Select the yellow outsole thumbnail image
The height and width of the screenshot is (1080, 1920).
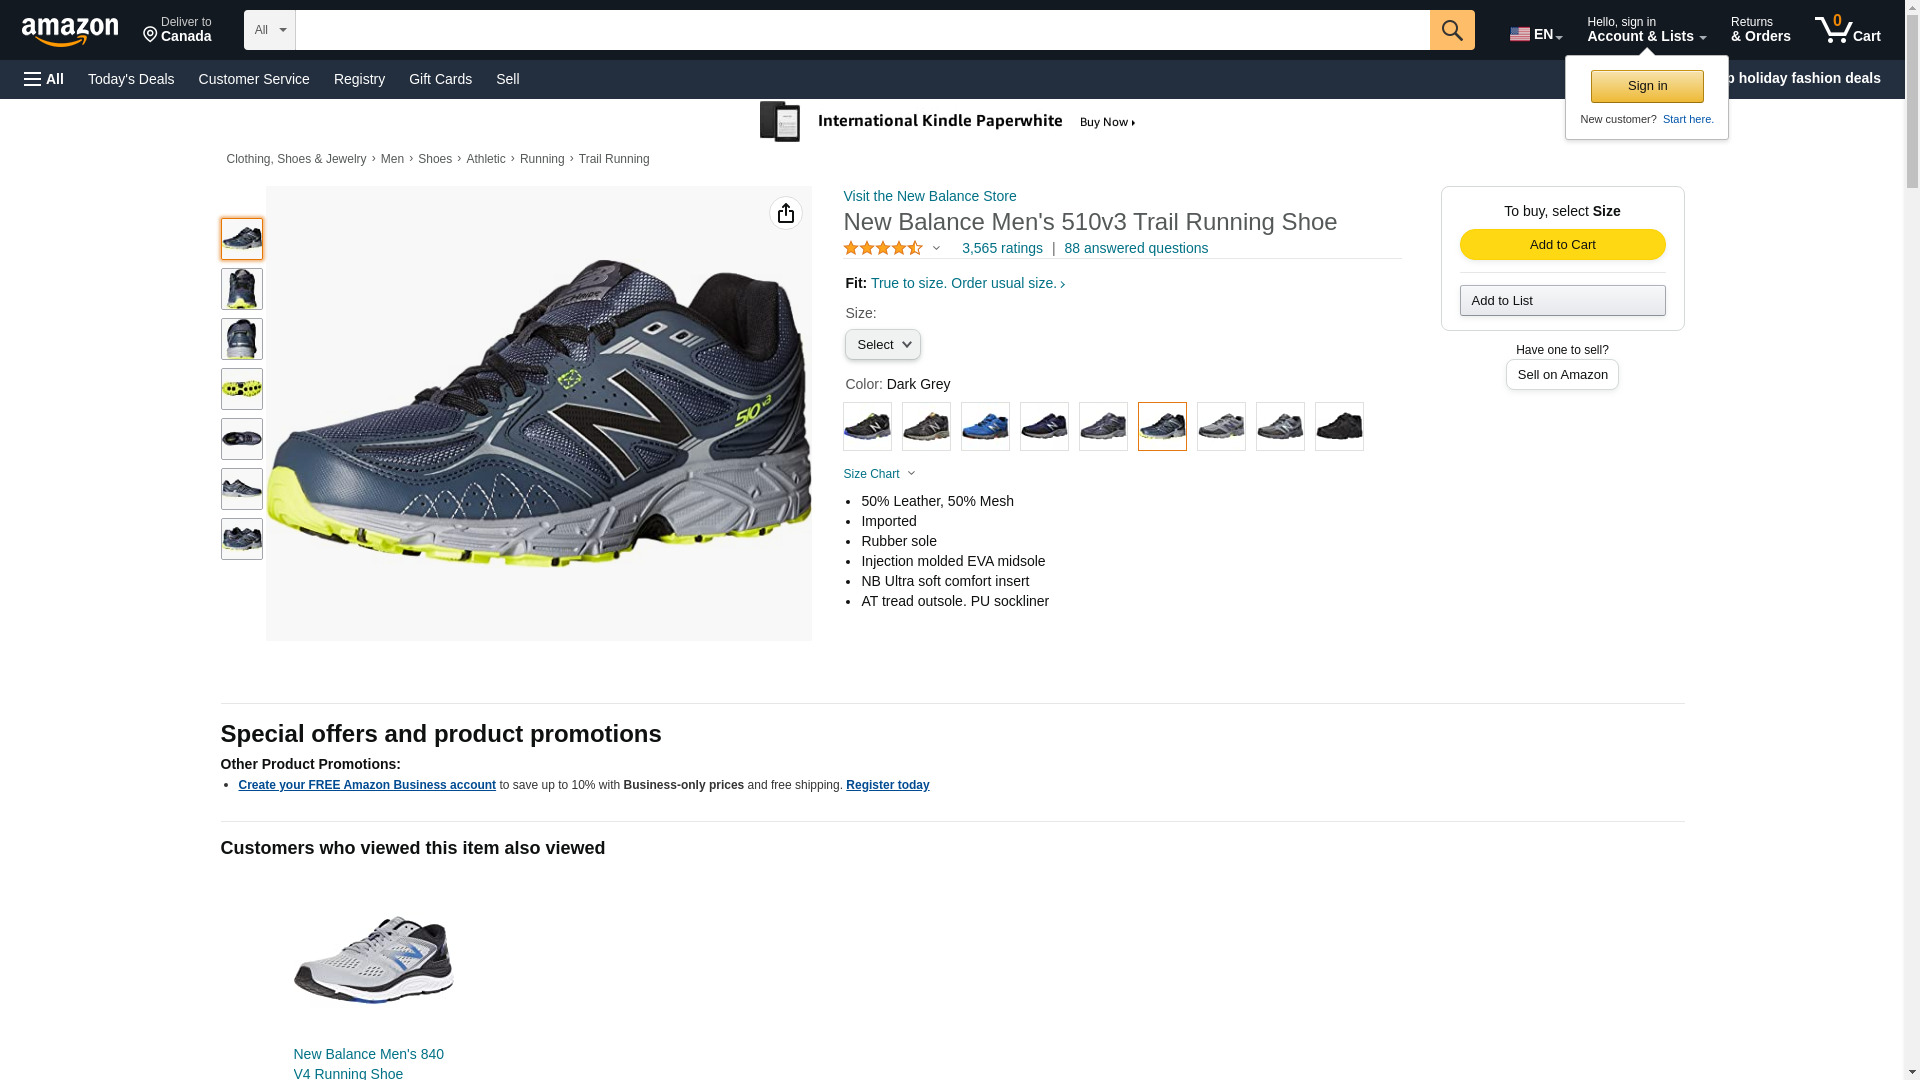tap(242, 389)
